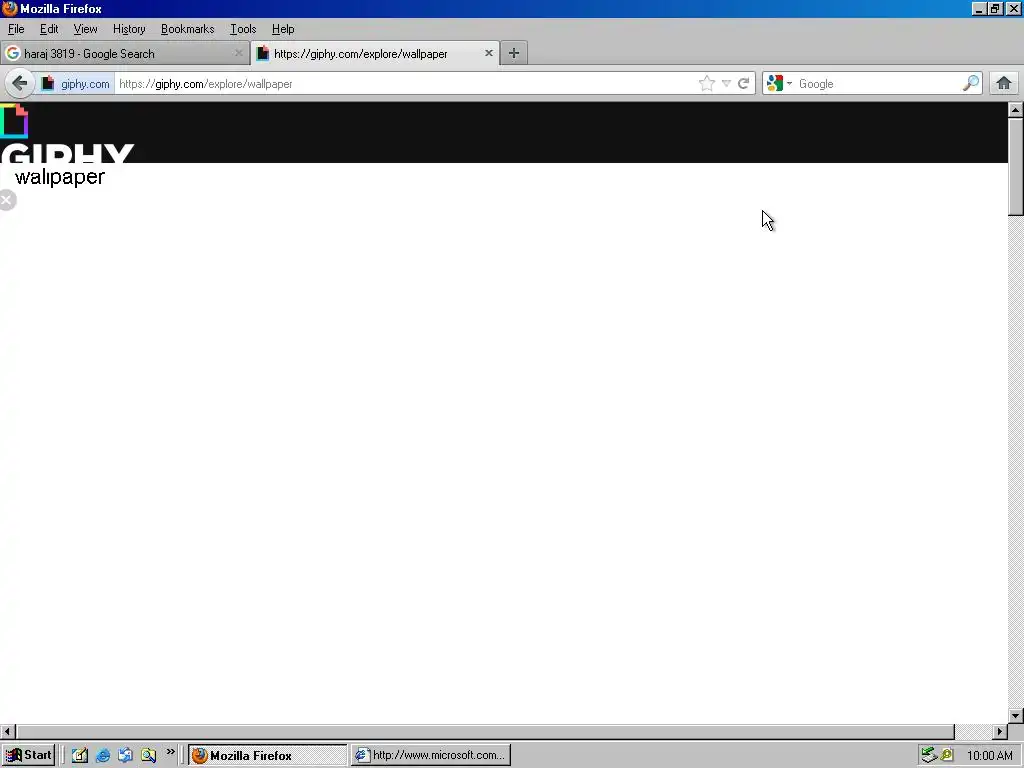Go to the Home page

point(1004,84)
